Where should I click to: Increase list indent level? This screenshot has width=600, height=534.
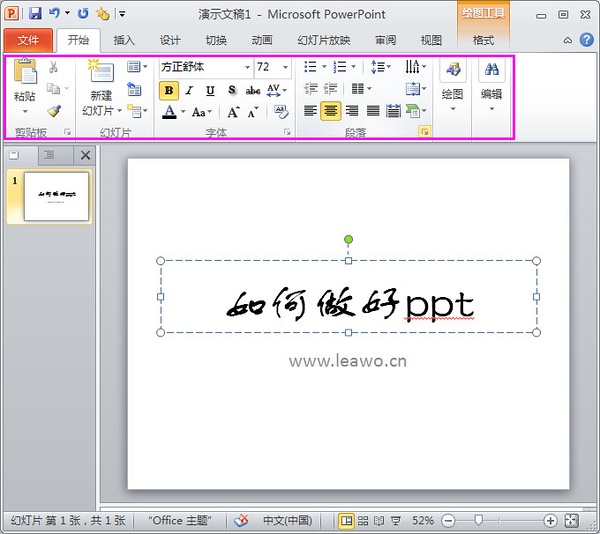330,89
